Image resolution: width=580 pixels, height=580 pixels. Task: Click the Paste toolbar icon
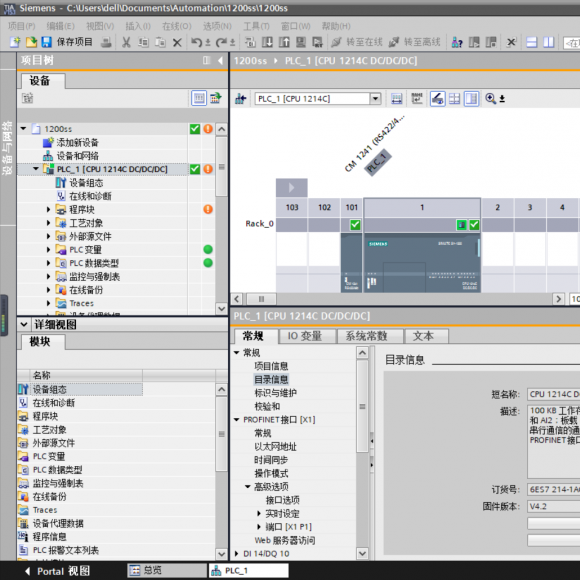[x=160, y=42]
